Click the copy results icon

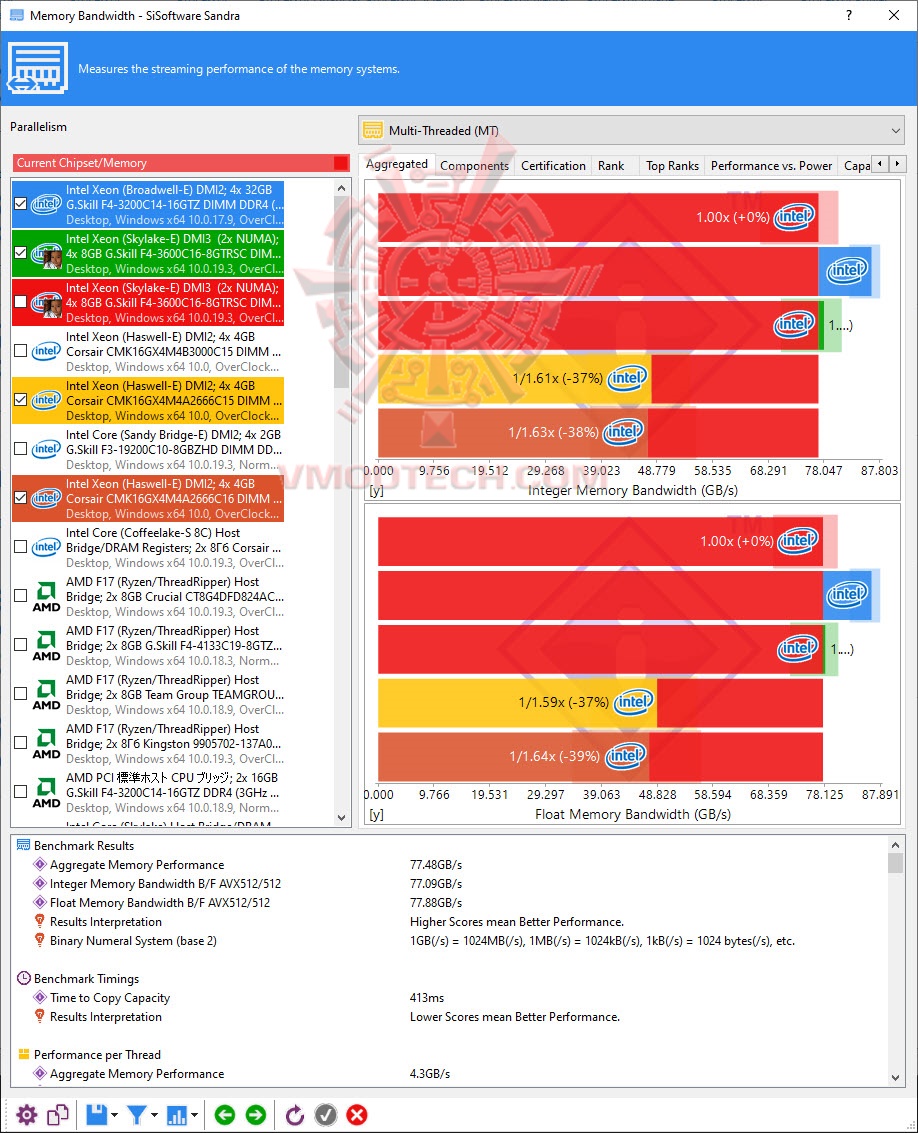pyautogui.click(x=58, y=1115)
